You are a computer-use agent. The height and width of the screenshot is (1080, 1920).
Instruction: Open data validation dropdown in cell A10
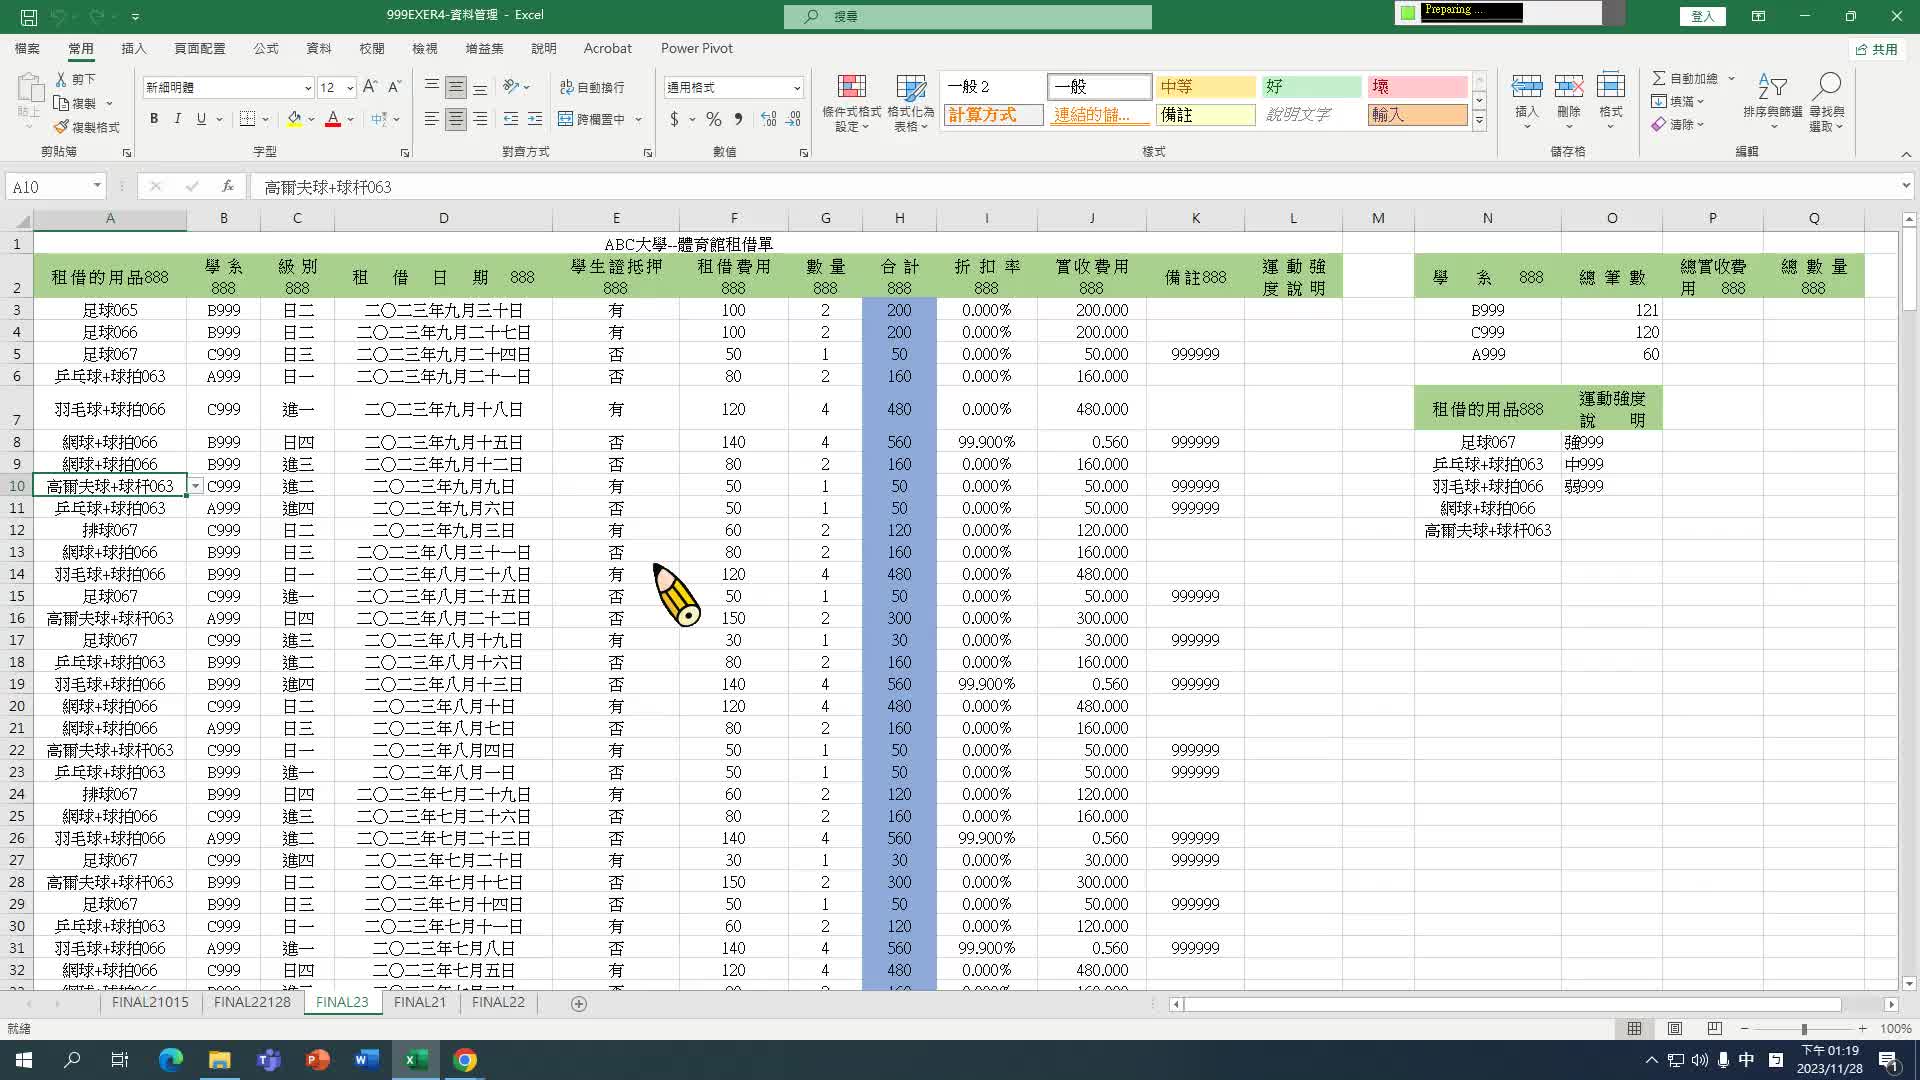196,486
